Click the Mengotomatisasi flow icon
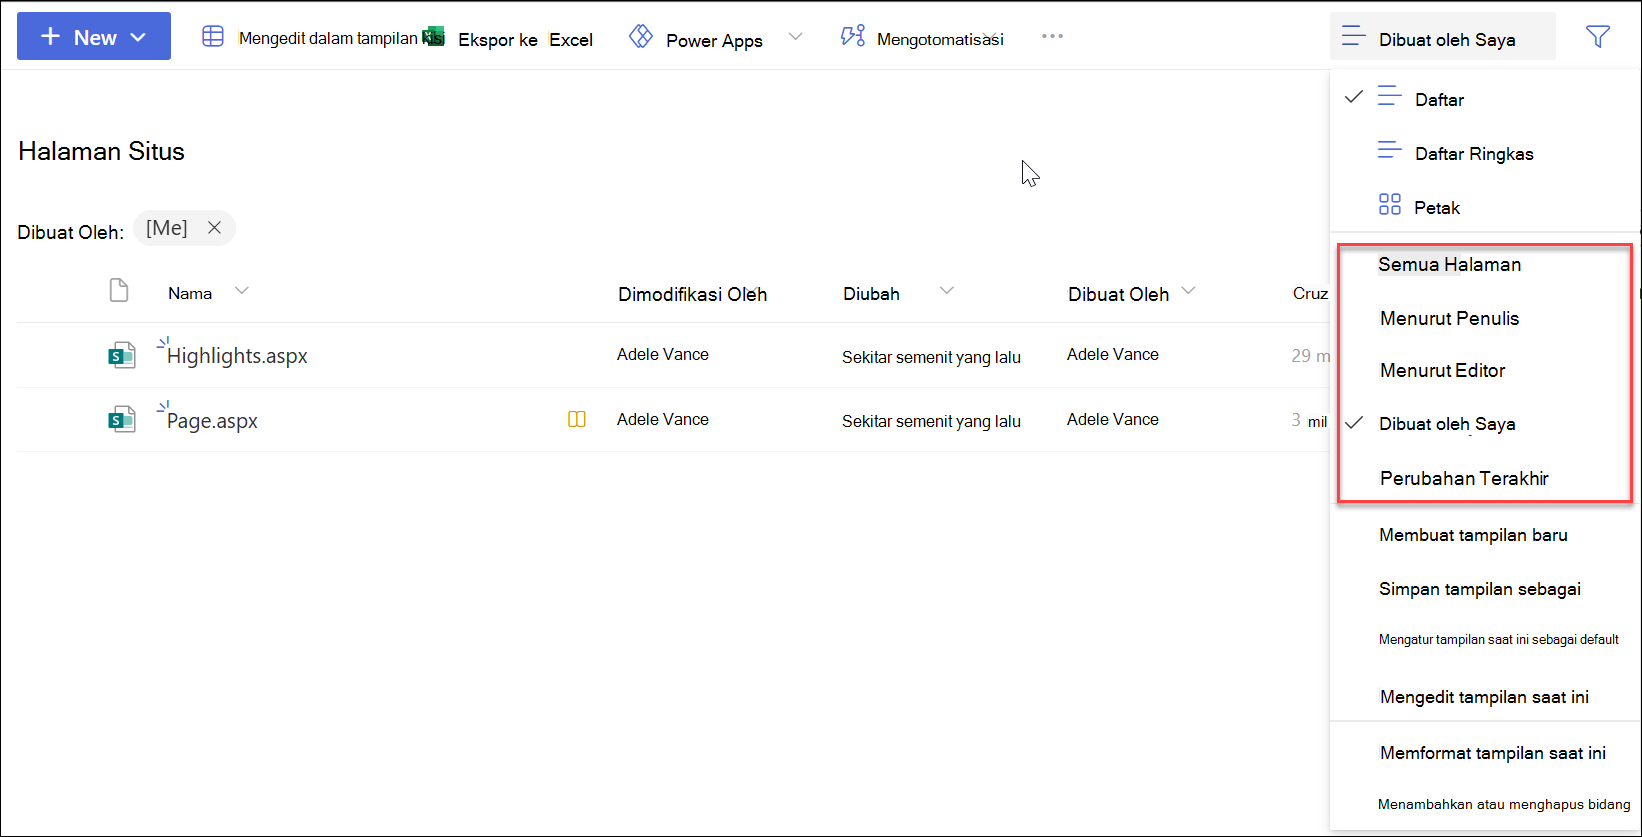The image size is (1642, 837). (x=853, y=37)
